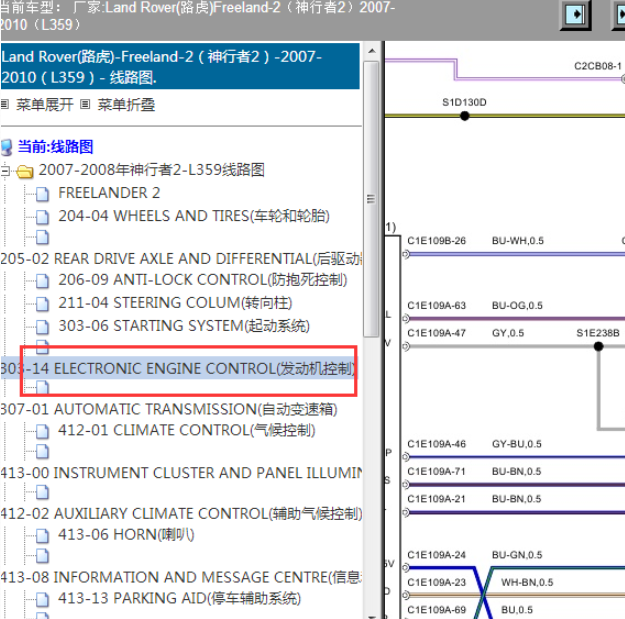Click the C2CB08-1 connector label
Viewport: 625px width, 619px height.
tap(597, 66)
